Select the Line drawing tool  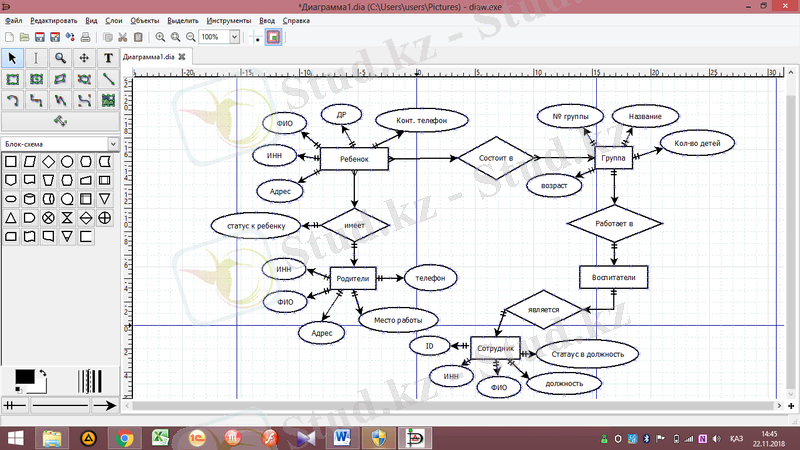108,79
